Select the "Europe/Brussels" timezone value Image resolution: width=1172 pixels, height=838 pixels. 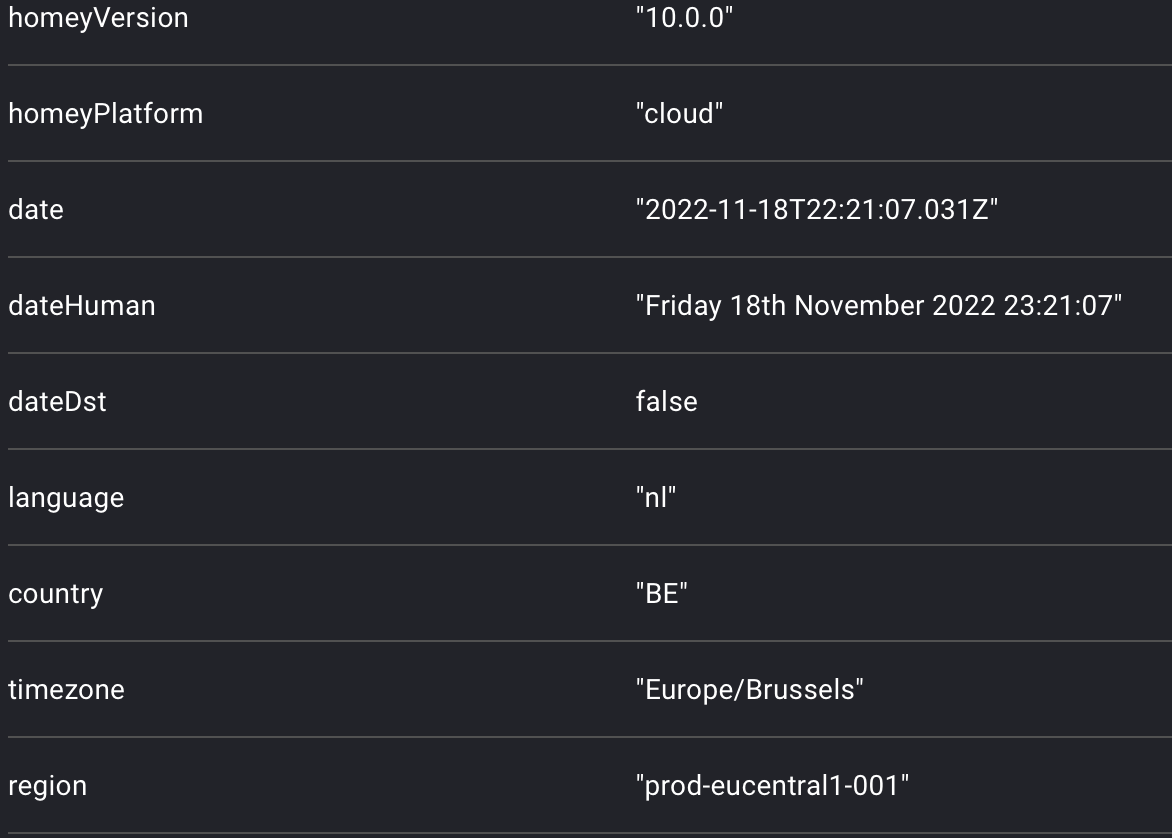point(750,690)
